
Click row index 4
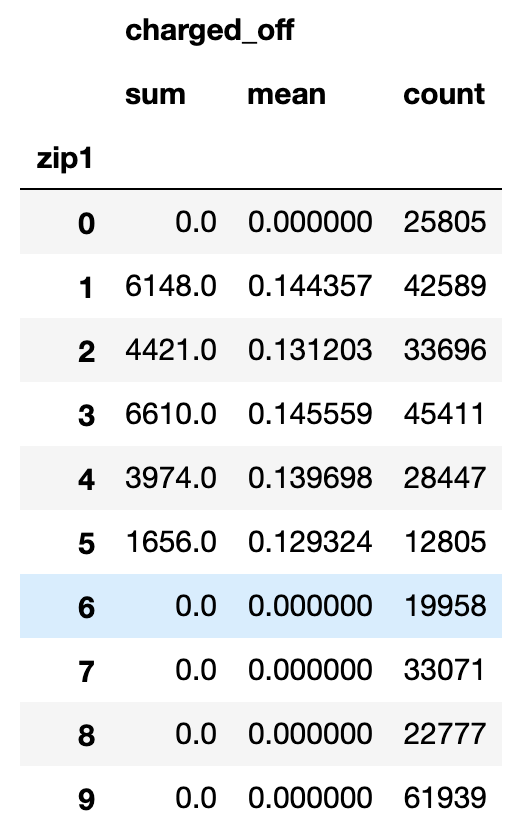click(x=87, y=479)
